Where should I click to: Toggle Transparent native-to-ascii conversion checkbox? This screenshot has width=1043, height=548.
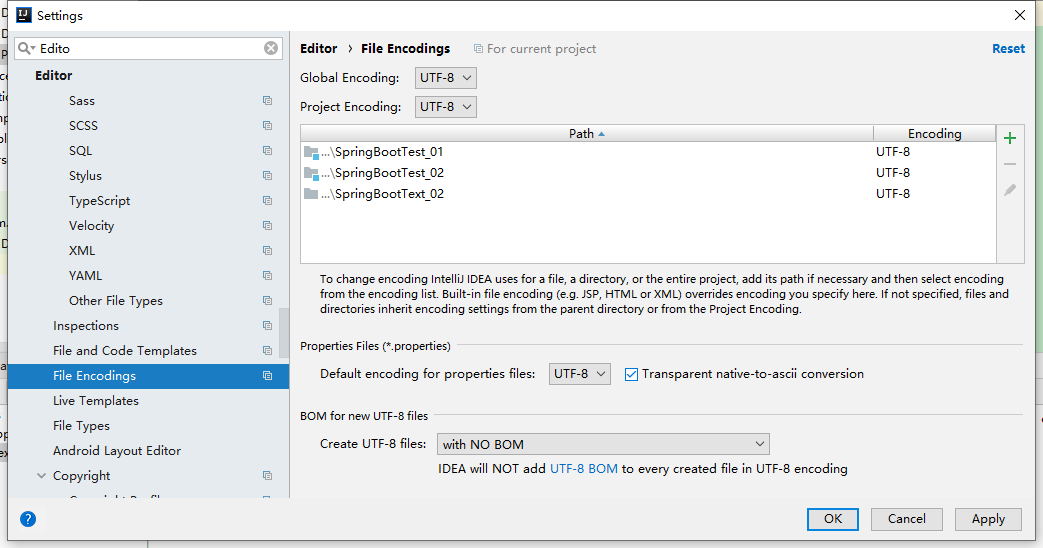pyautogui.click(x=631, y=374)
